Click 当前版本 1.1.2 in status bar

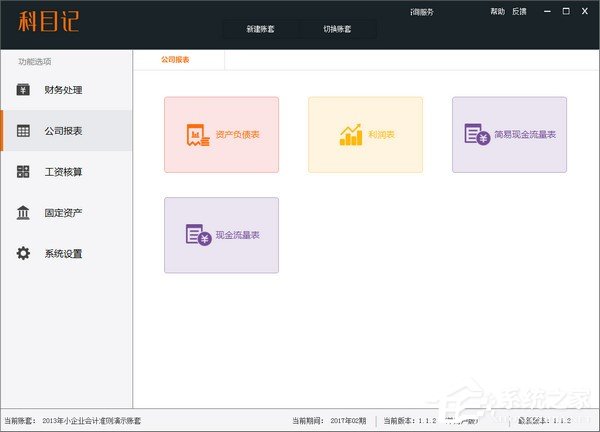point(410,421)
